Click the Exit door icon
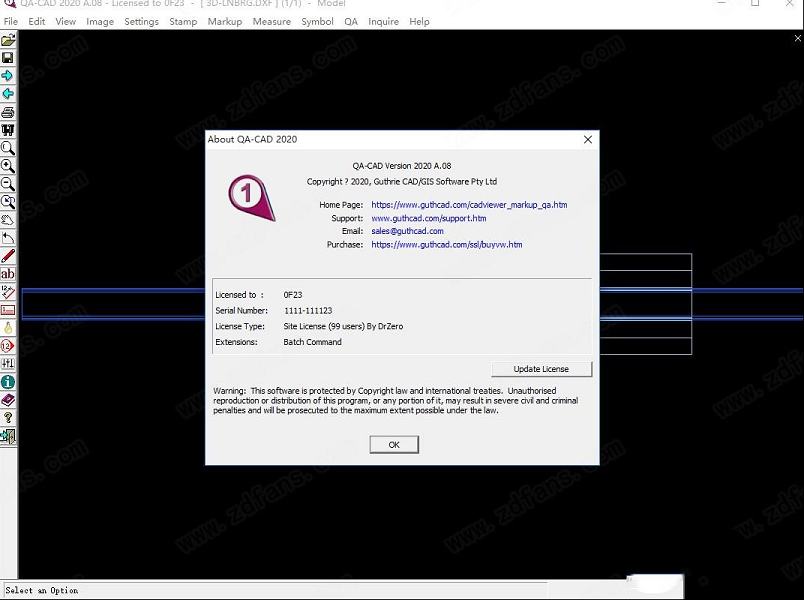Screen dimensions: 804x600 8,436
